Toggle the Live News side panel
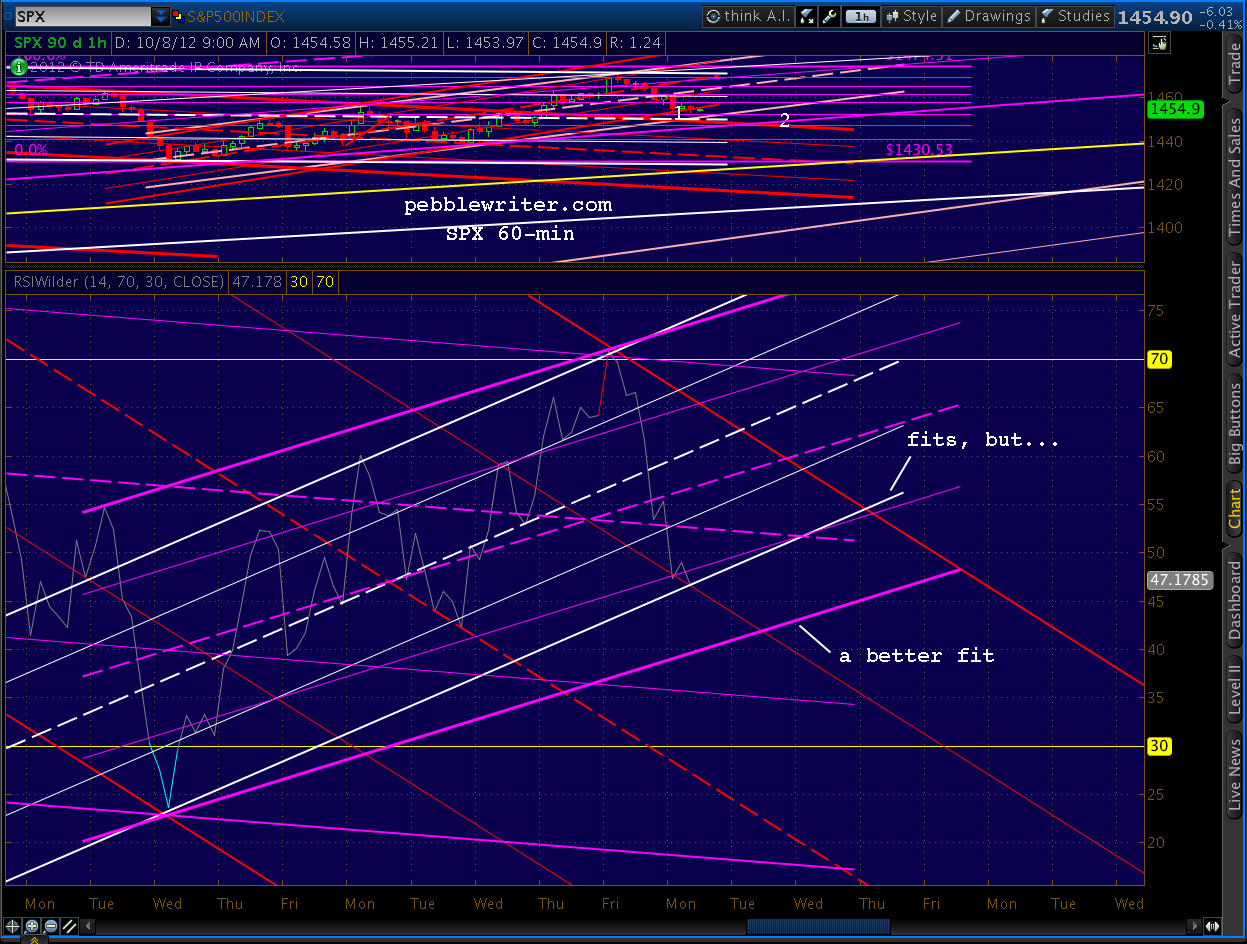Viewport: 1247px width, 944px height. (1235, 776)
